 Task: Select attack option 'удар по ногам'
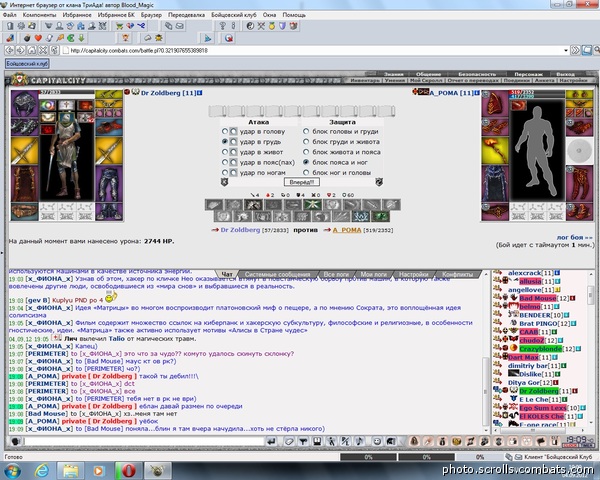pyautogui.click(x=225, y=173)
